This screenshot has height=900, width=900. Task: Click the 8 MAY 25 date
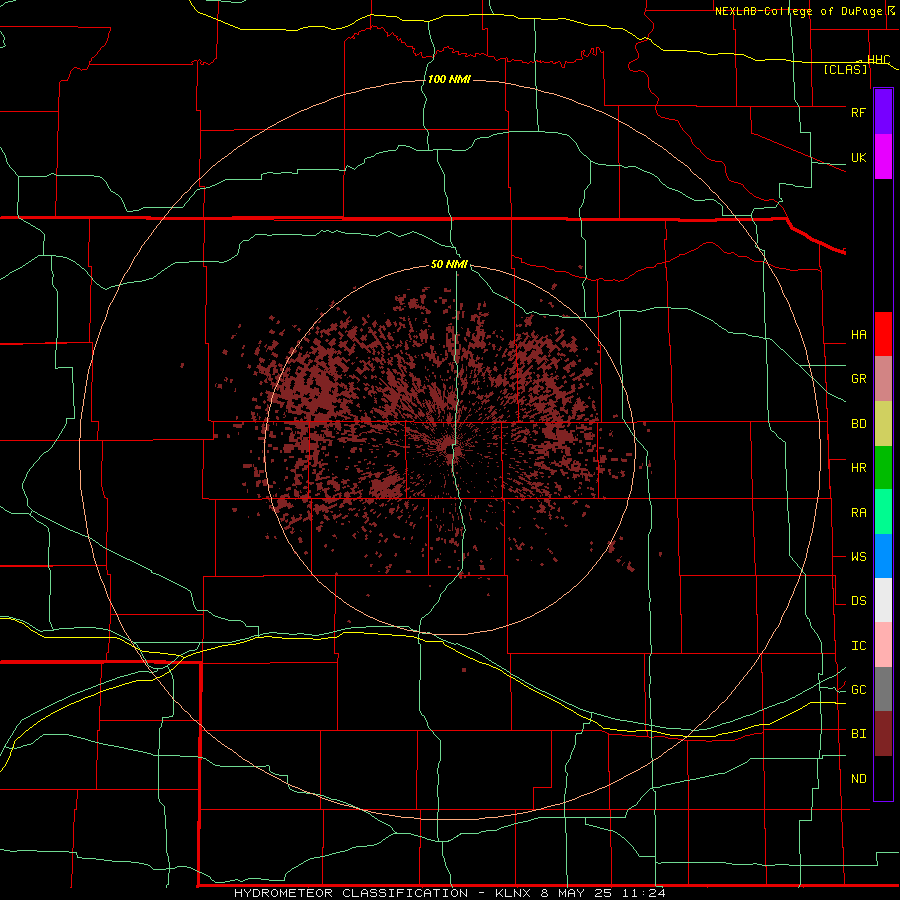575,893
